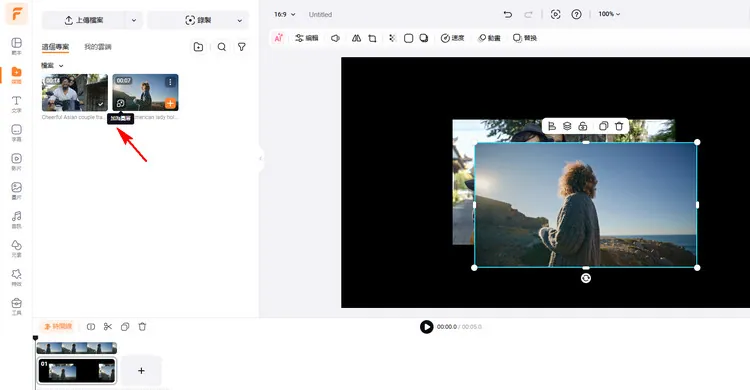
Task: Click the remove background sparkle tool
Action: [x=392, y=38]
